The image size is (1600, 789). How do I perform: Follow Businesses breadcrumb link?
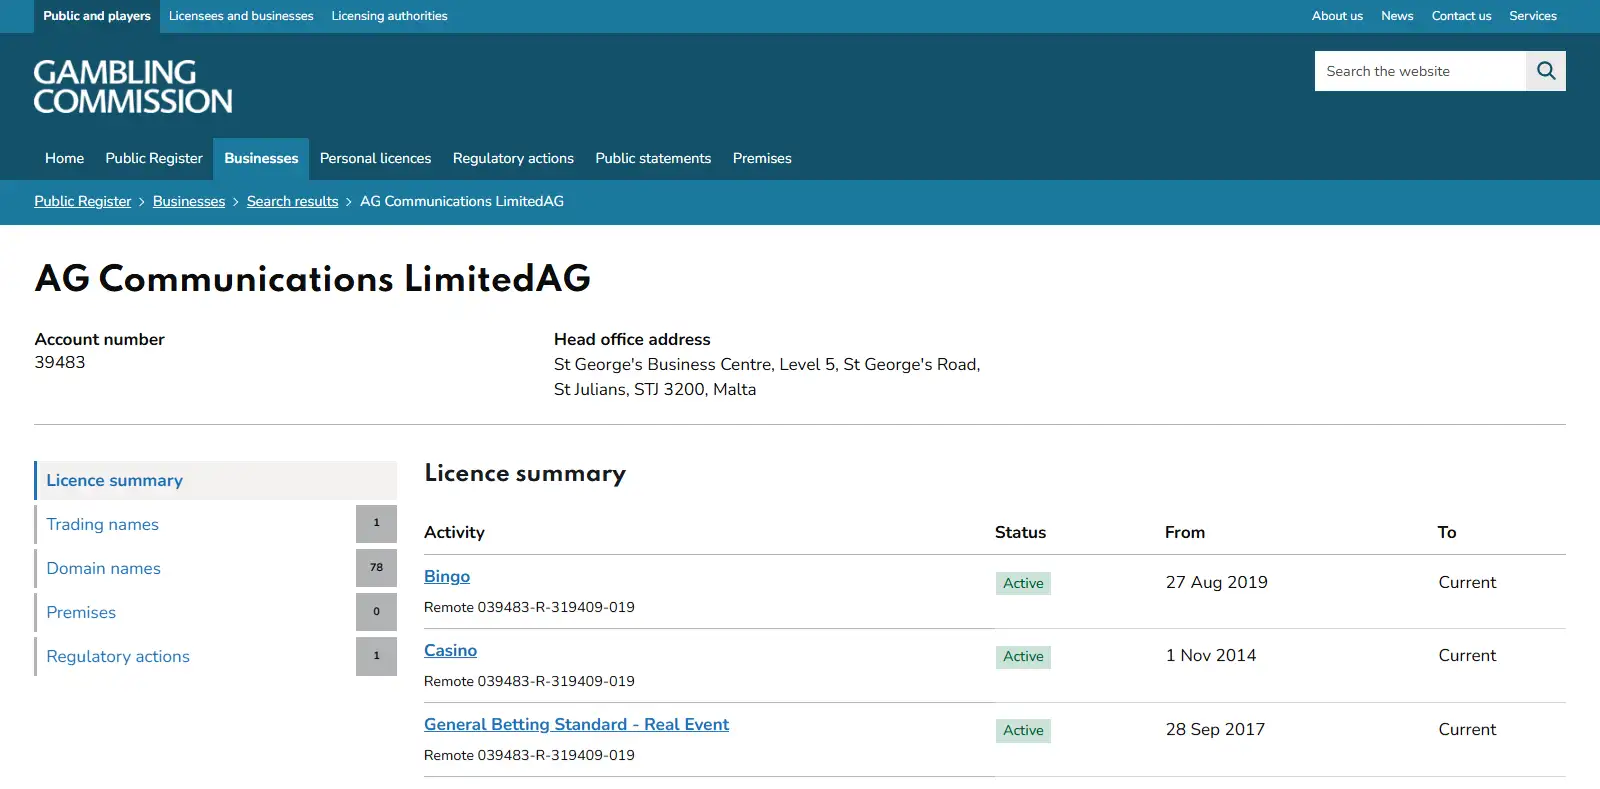click(189, 201)
